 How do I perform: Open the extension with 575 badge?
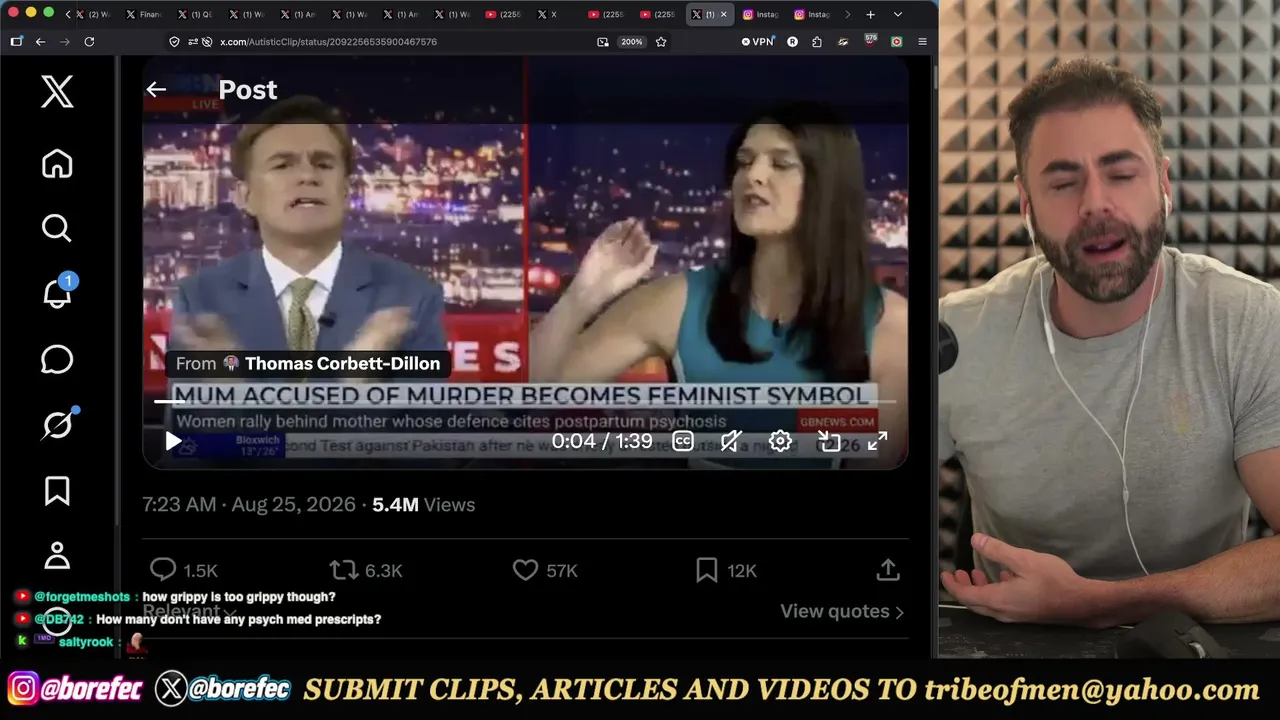[870, 41]
